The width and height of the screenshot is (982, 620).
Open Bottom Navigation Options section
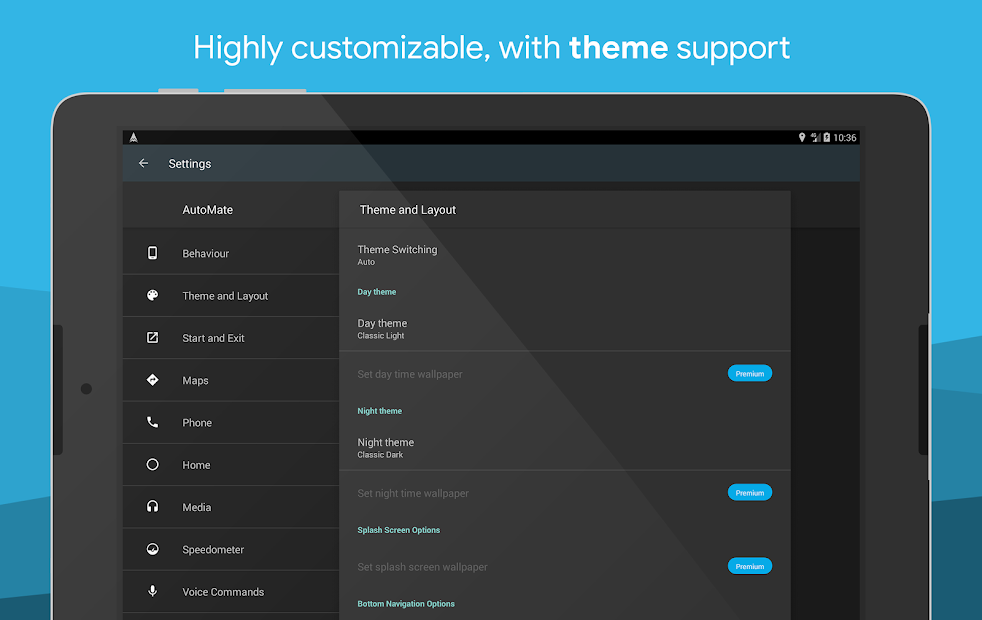point(406,603)
